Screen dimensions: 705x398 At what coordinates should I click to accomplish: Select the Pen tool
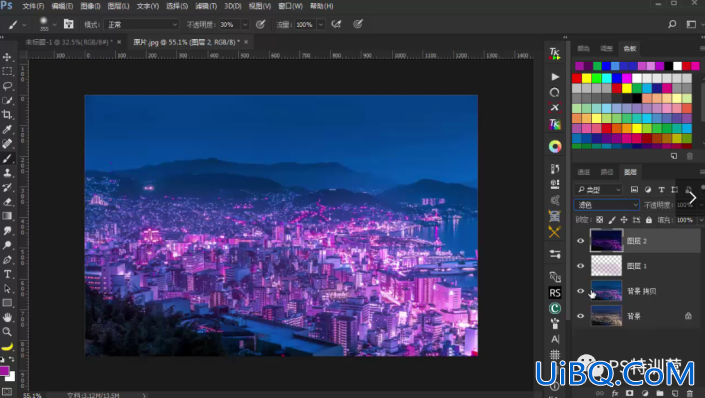click(x=7, y=259)
